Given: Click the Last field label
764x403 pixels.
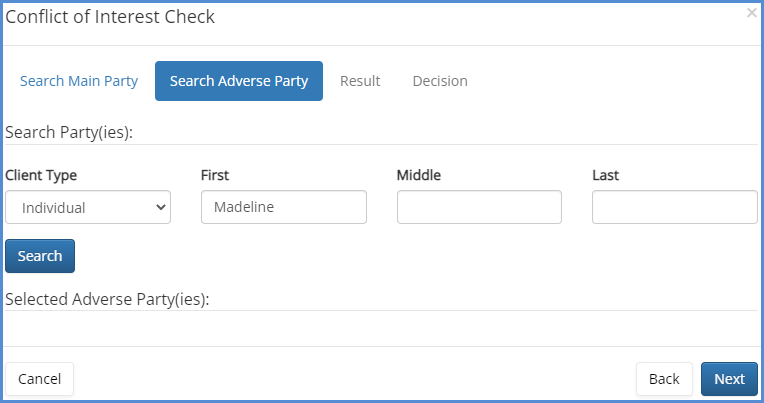Looking at the screenshot, I should [x=605, y=175].
